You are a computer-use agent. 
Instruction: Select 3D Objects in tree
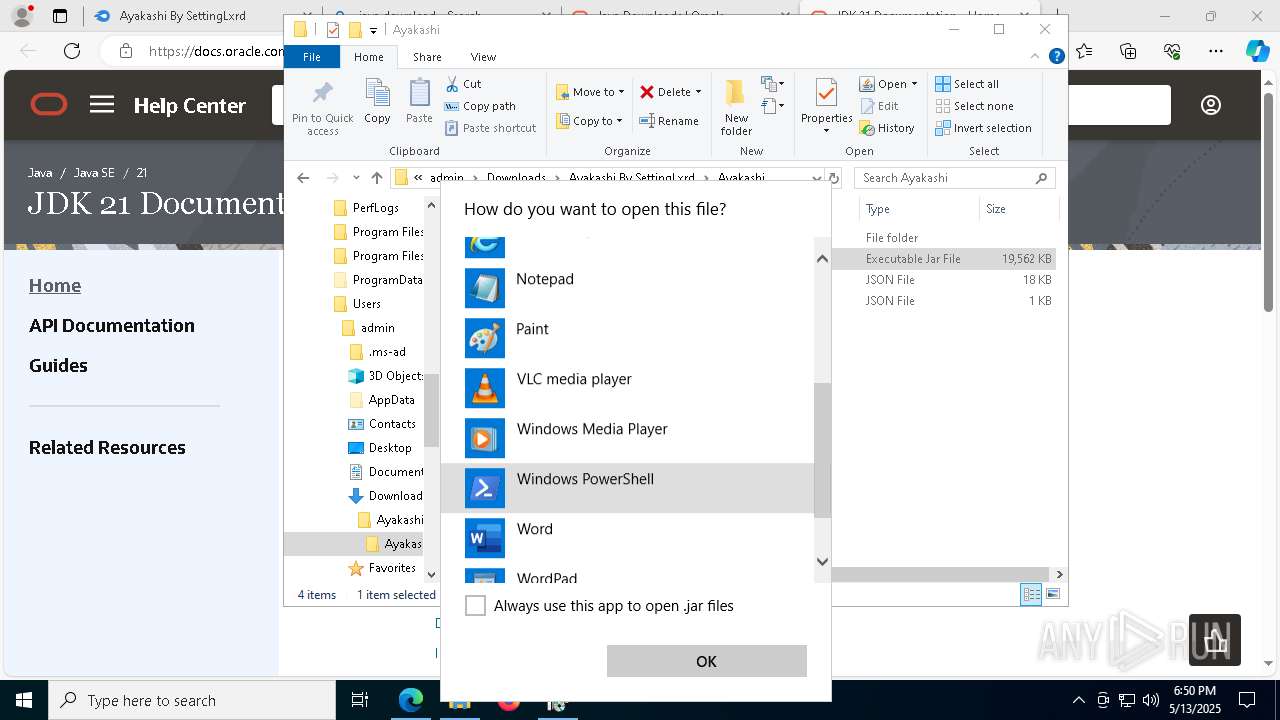(385, 376)
